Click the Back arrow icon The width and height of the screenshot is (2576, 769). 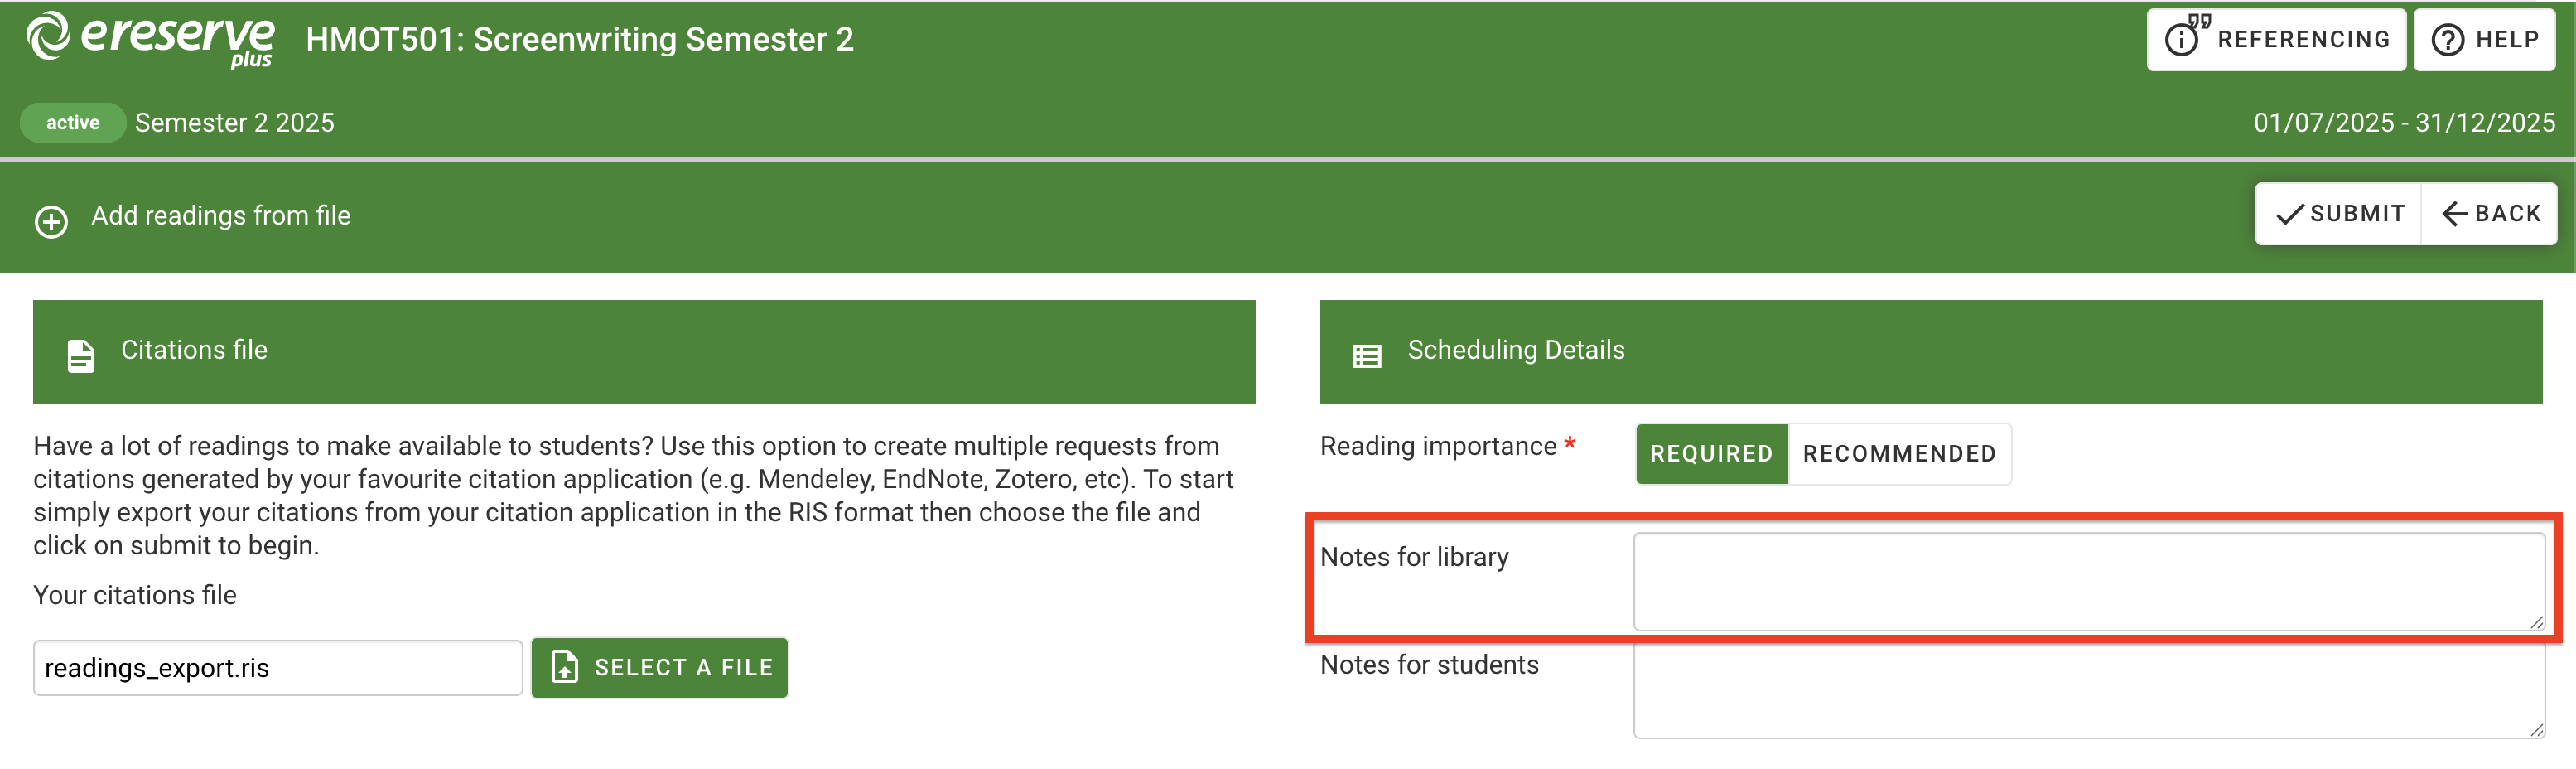(2455, 214)
